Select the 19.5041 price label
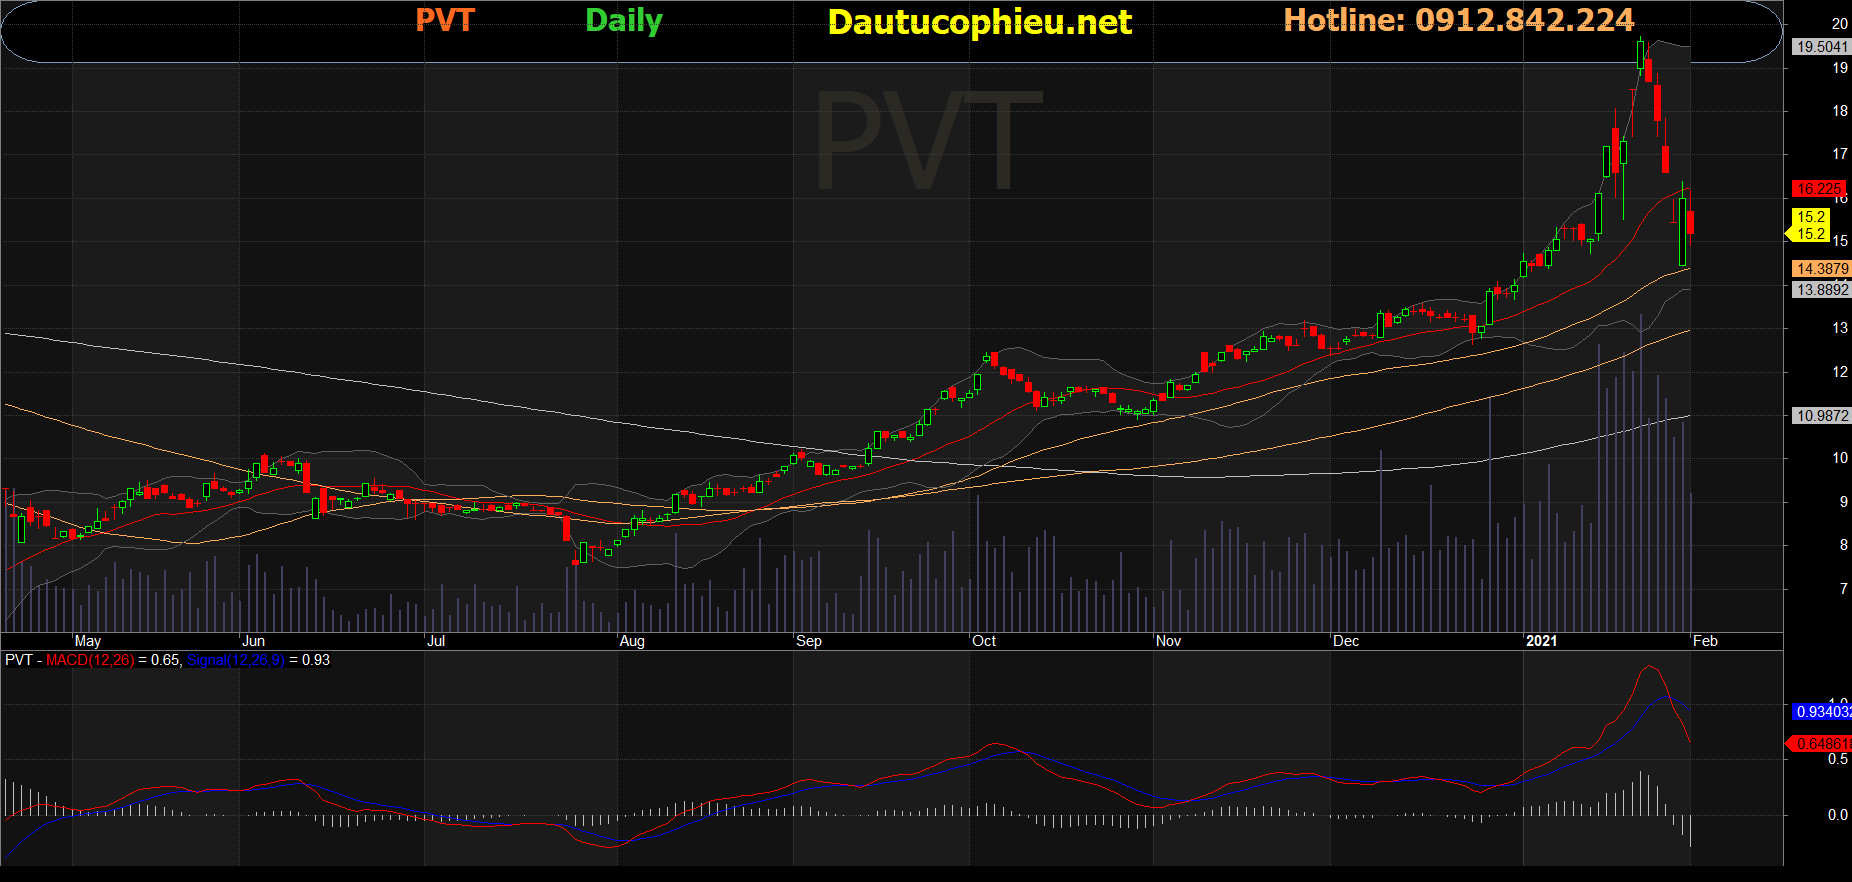 [1822, 46]
